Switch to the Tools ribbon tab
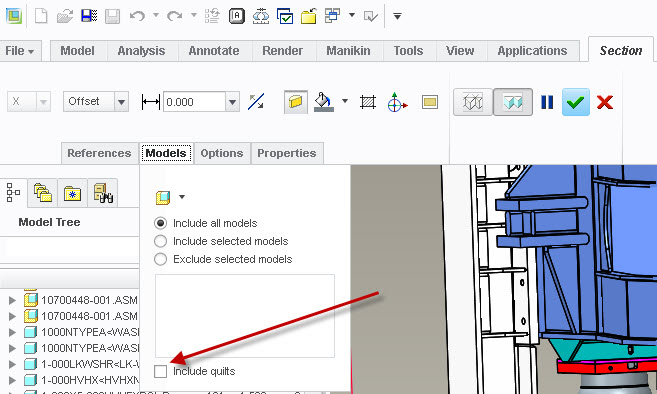This screenshot has width=657, height=394. pos(408,51)
